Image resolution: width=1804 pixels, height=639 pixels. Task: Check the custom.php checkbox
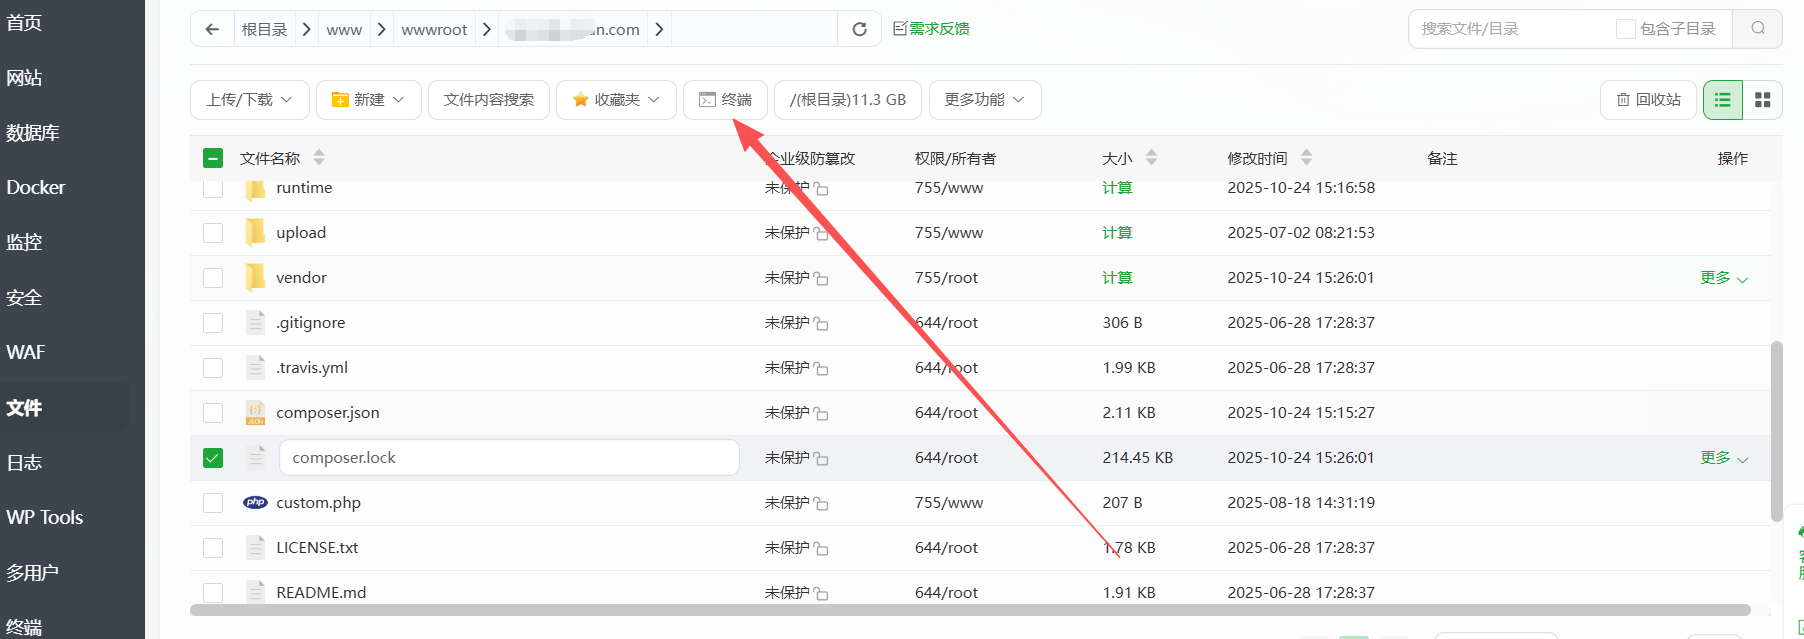pyautogui.click(x=213, y=502)
